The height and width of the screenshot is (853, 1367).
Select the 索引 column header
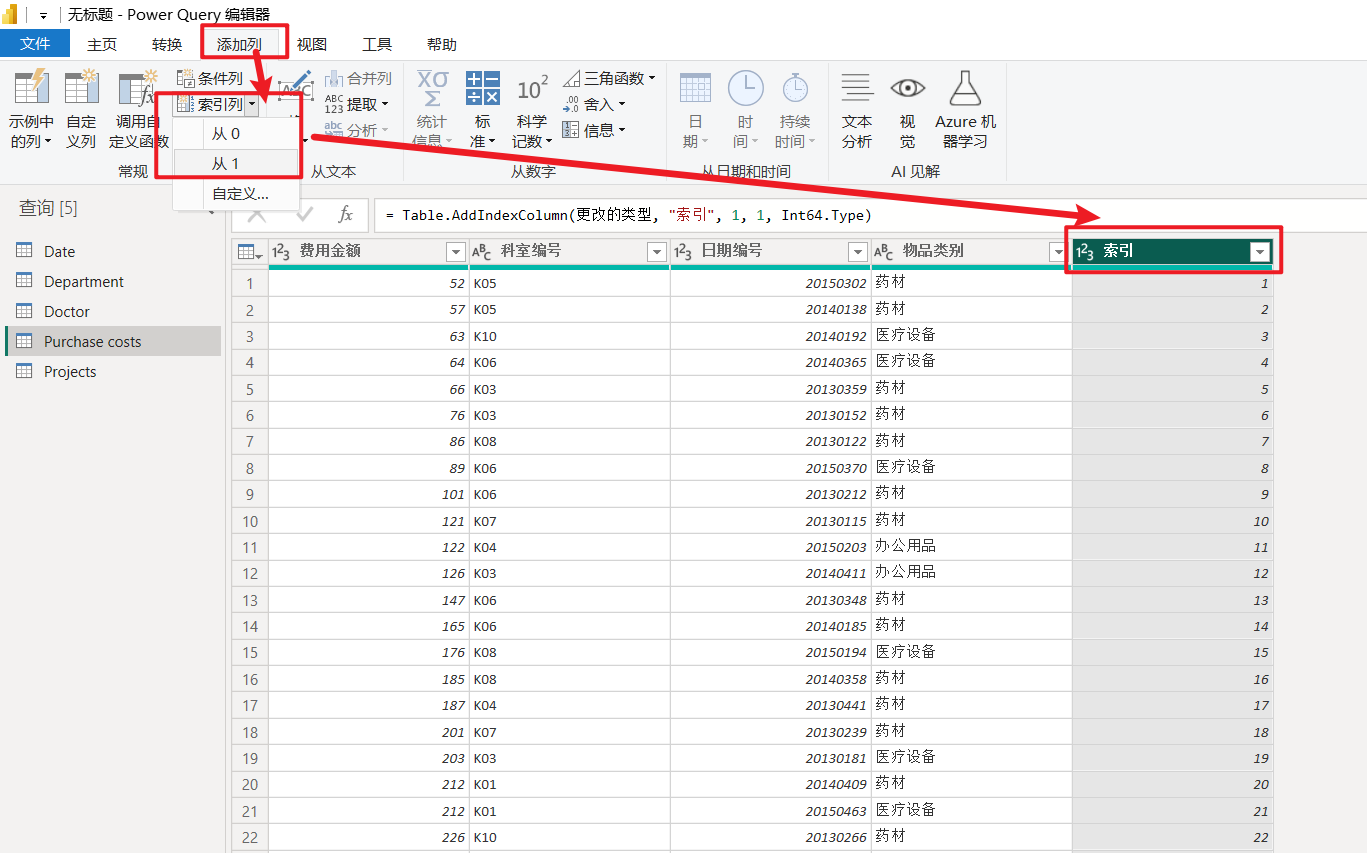[x=1172, y=252]
